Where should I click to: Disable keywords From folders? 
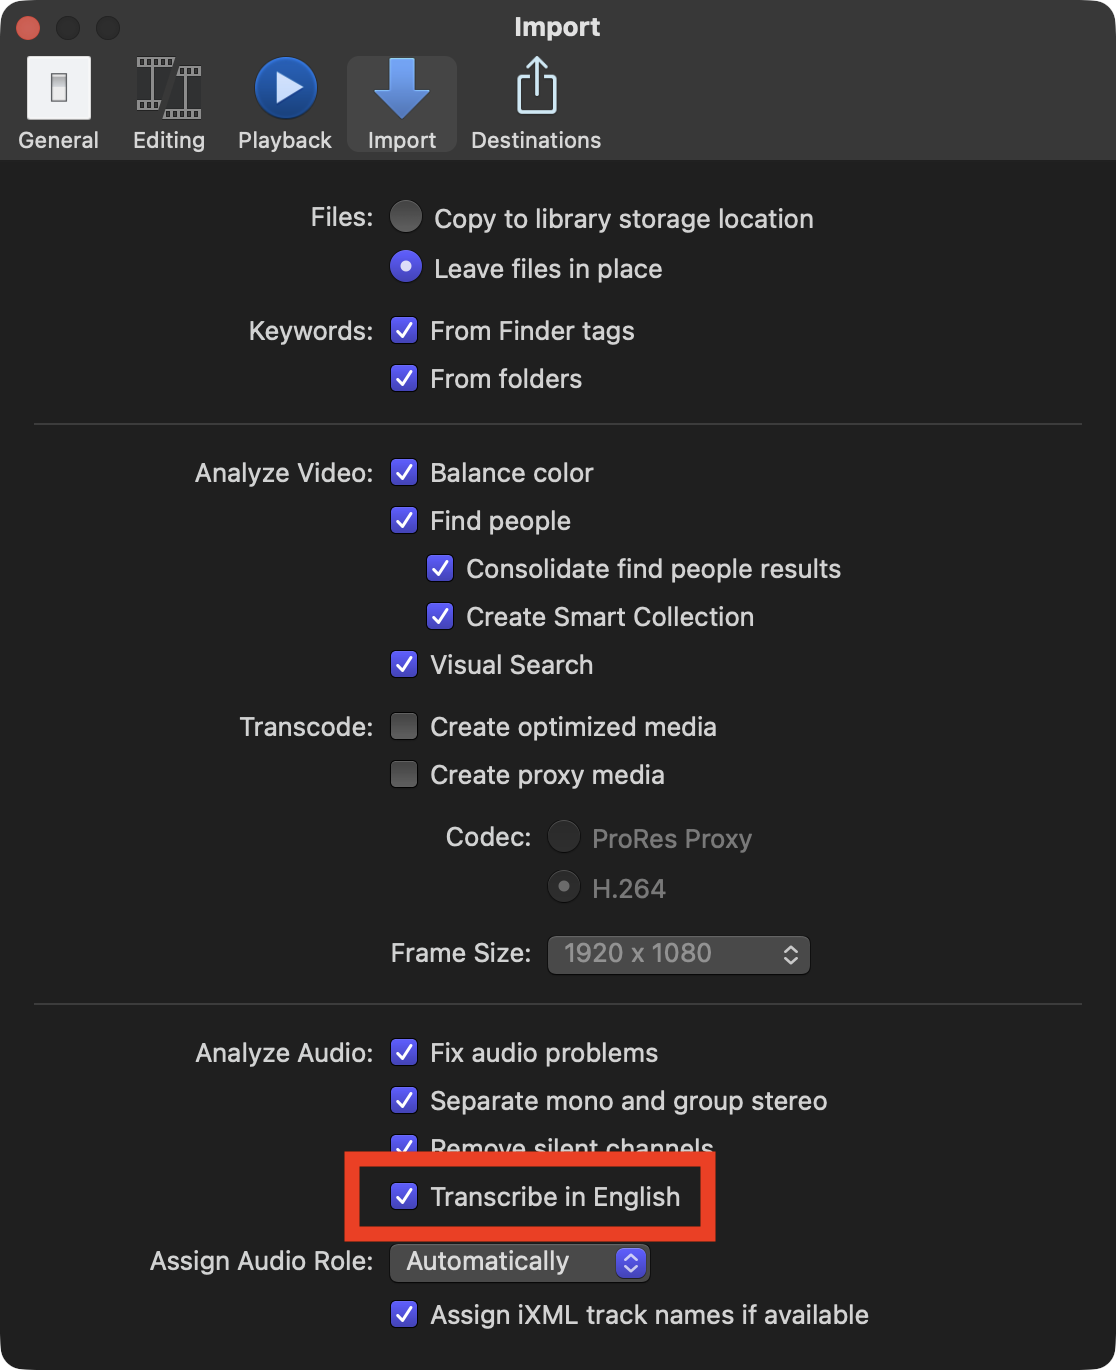(x=404, y=378)
